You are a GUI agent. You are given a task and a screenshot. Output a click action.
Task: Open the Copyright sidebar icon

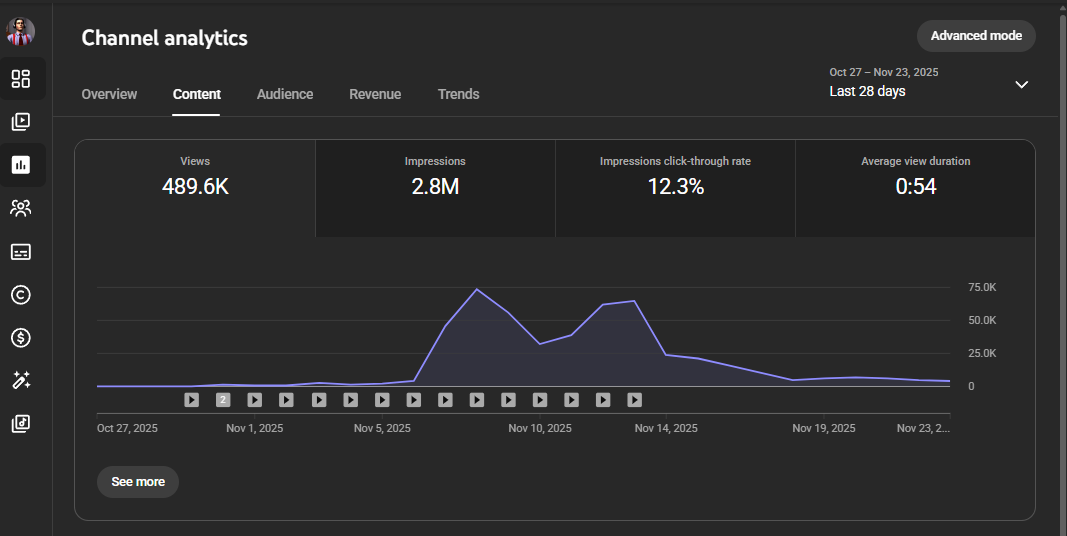[x=21, y=295]
